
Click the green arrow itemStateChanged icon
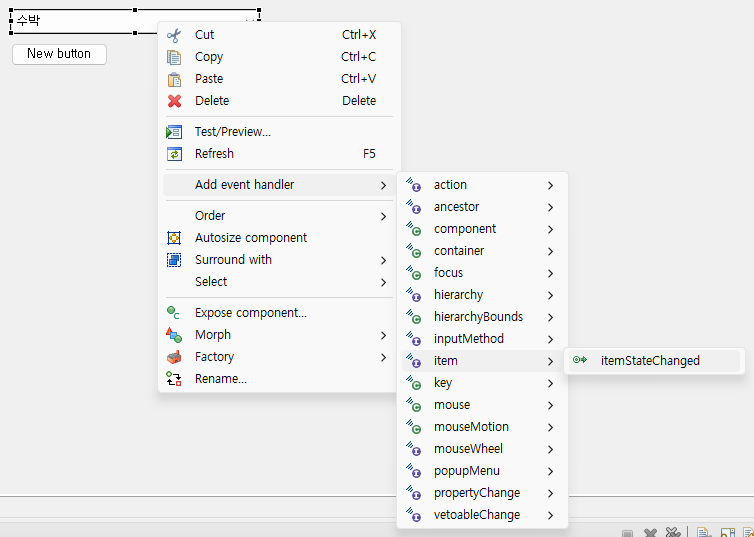580,360
